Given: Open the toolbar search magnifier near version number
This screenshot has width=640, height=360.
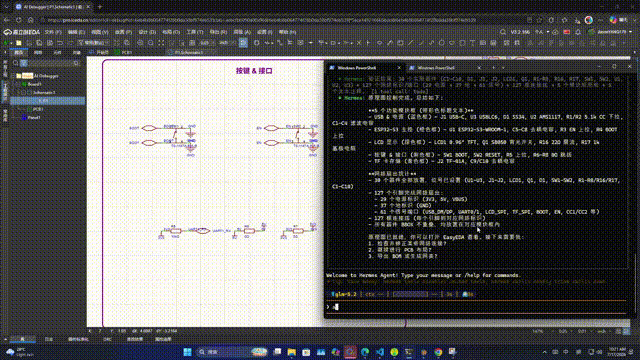Looking at the screenshot, I should (x=503, y=32).
